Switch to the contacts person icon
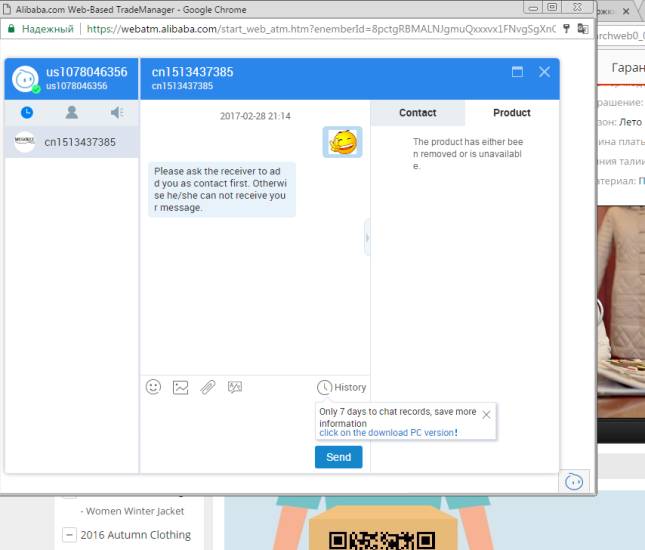This screenshot has width=645, height=550. tap(72, 113)
